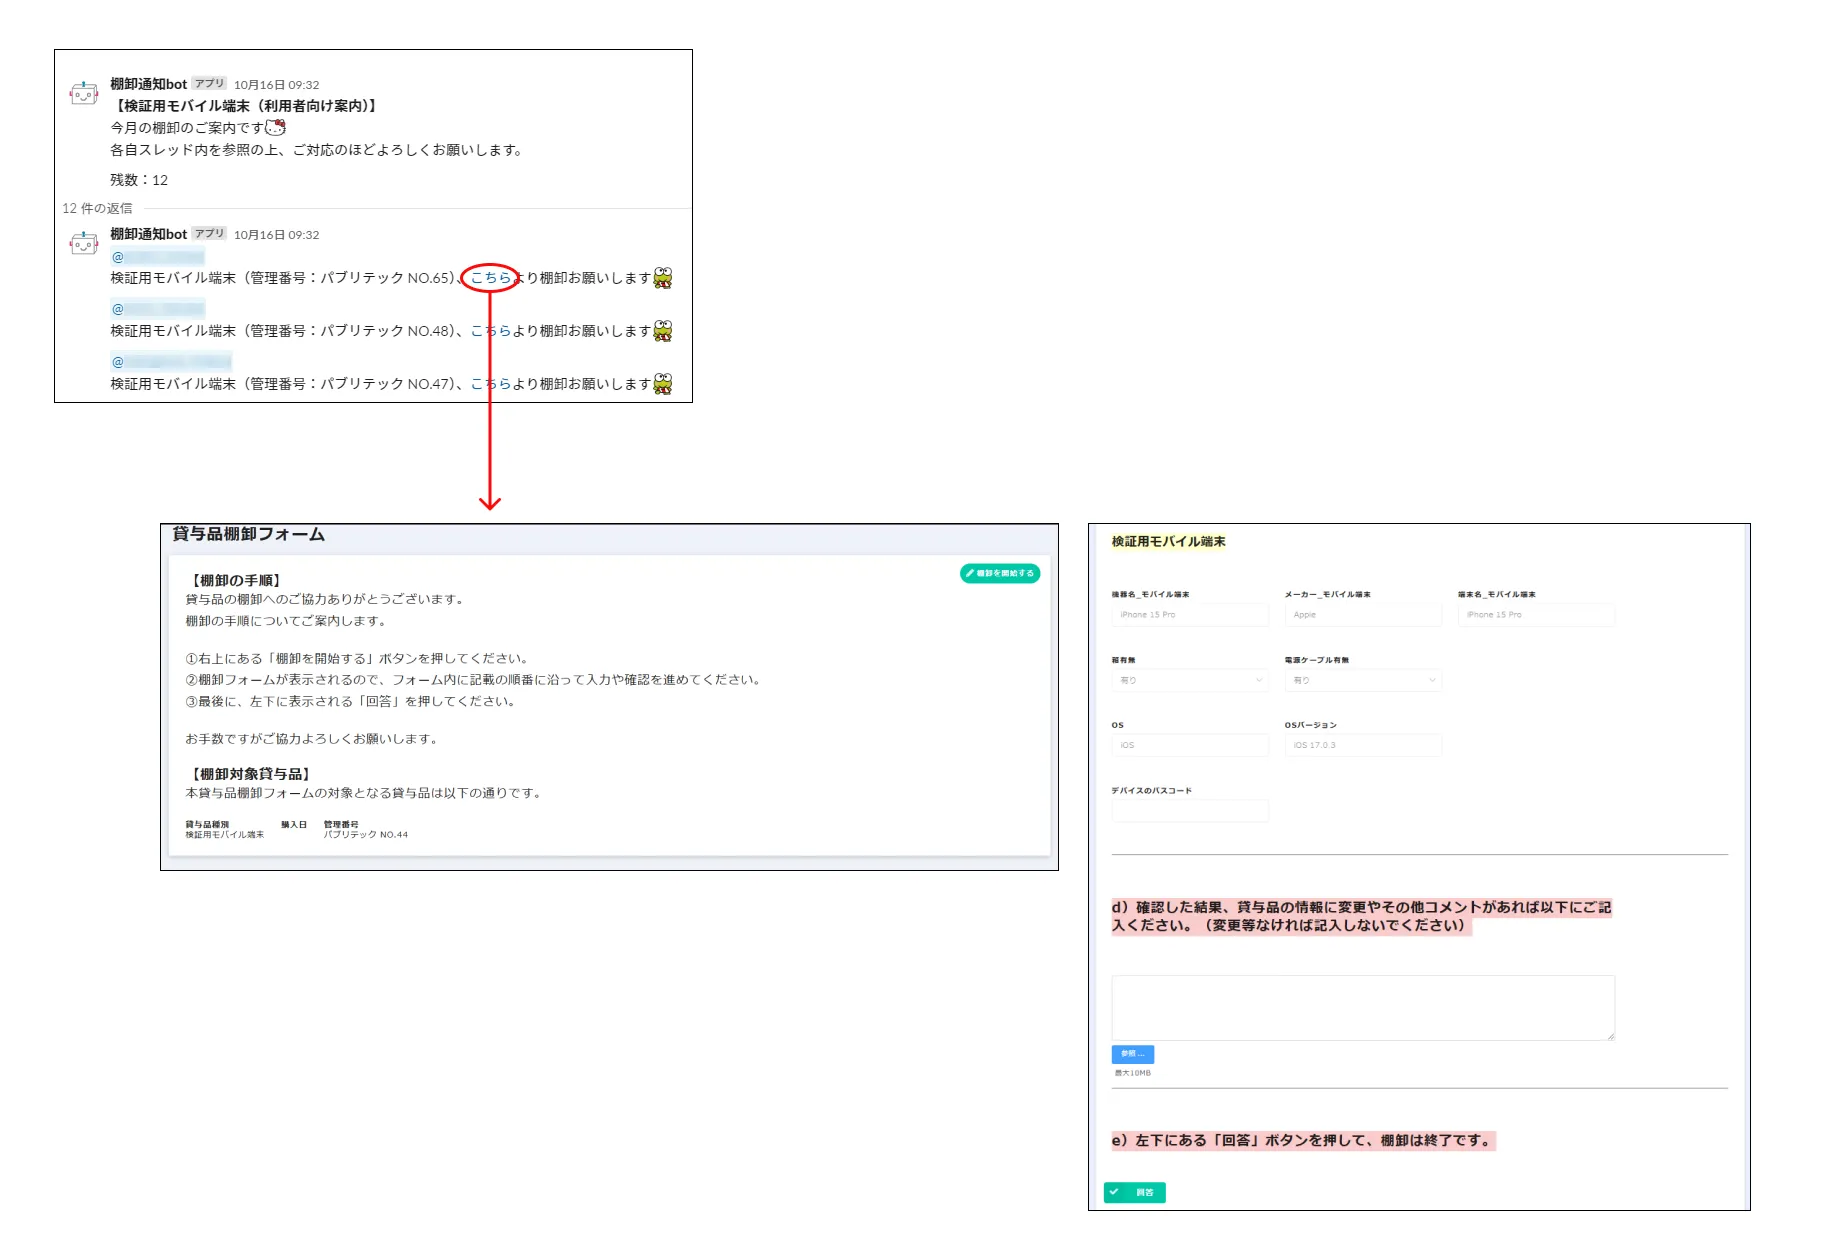The height and width of the screenshot is (1260, 1845).
Task: Open the こちら link for パブリテック NO.47
Action: click(490, 384)
